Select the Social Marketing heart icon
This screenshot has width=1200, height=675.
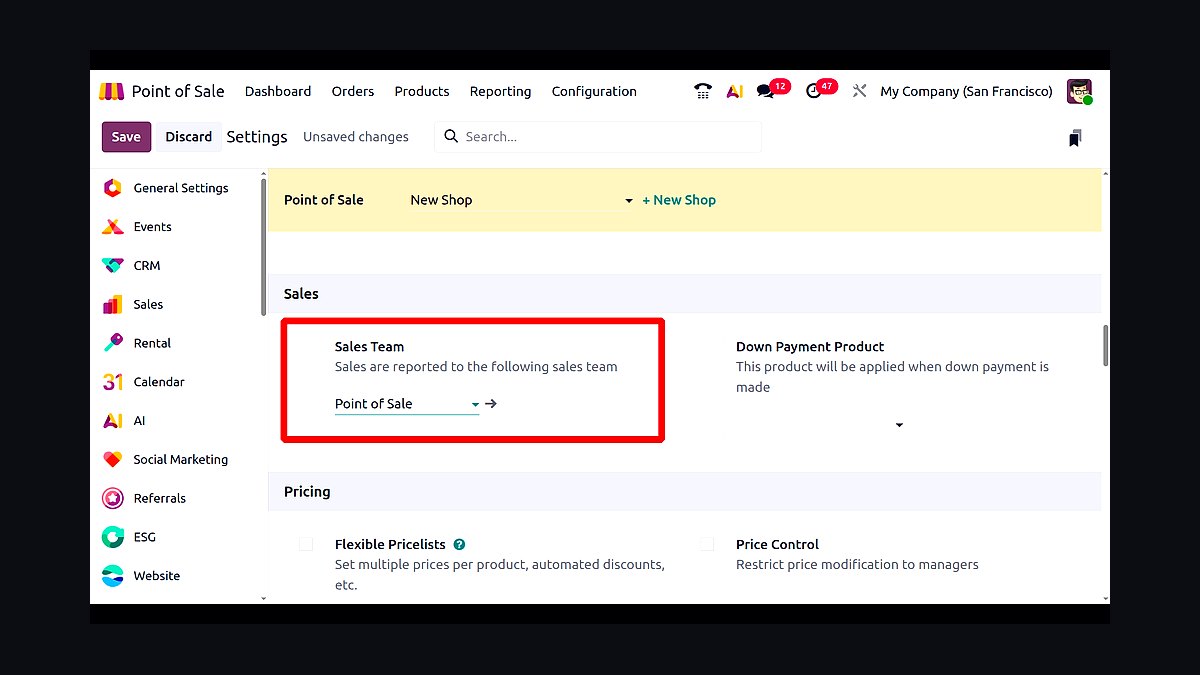click(x=113, y=460)
